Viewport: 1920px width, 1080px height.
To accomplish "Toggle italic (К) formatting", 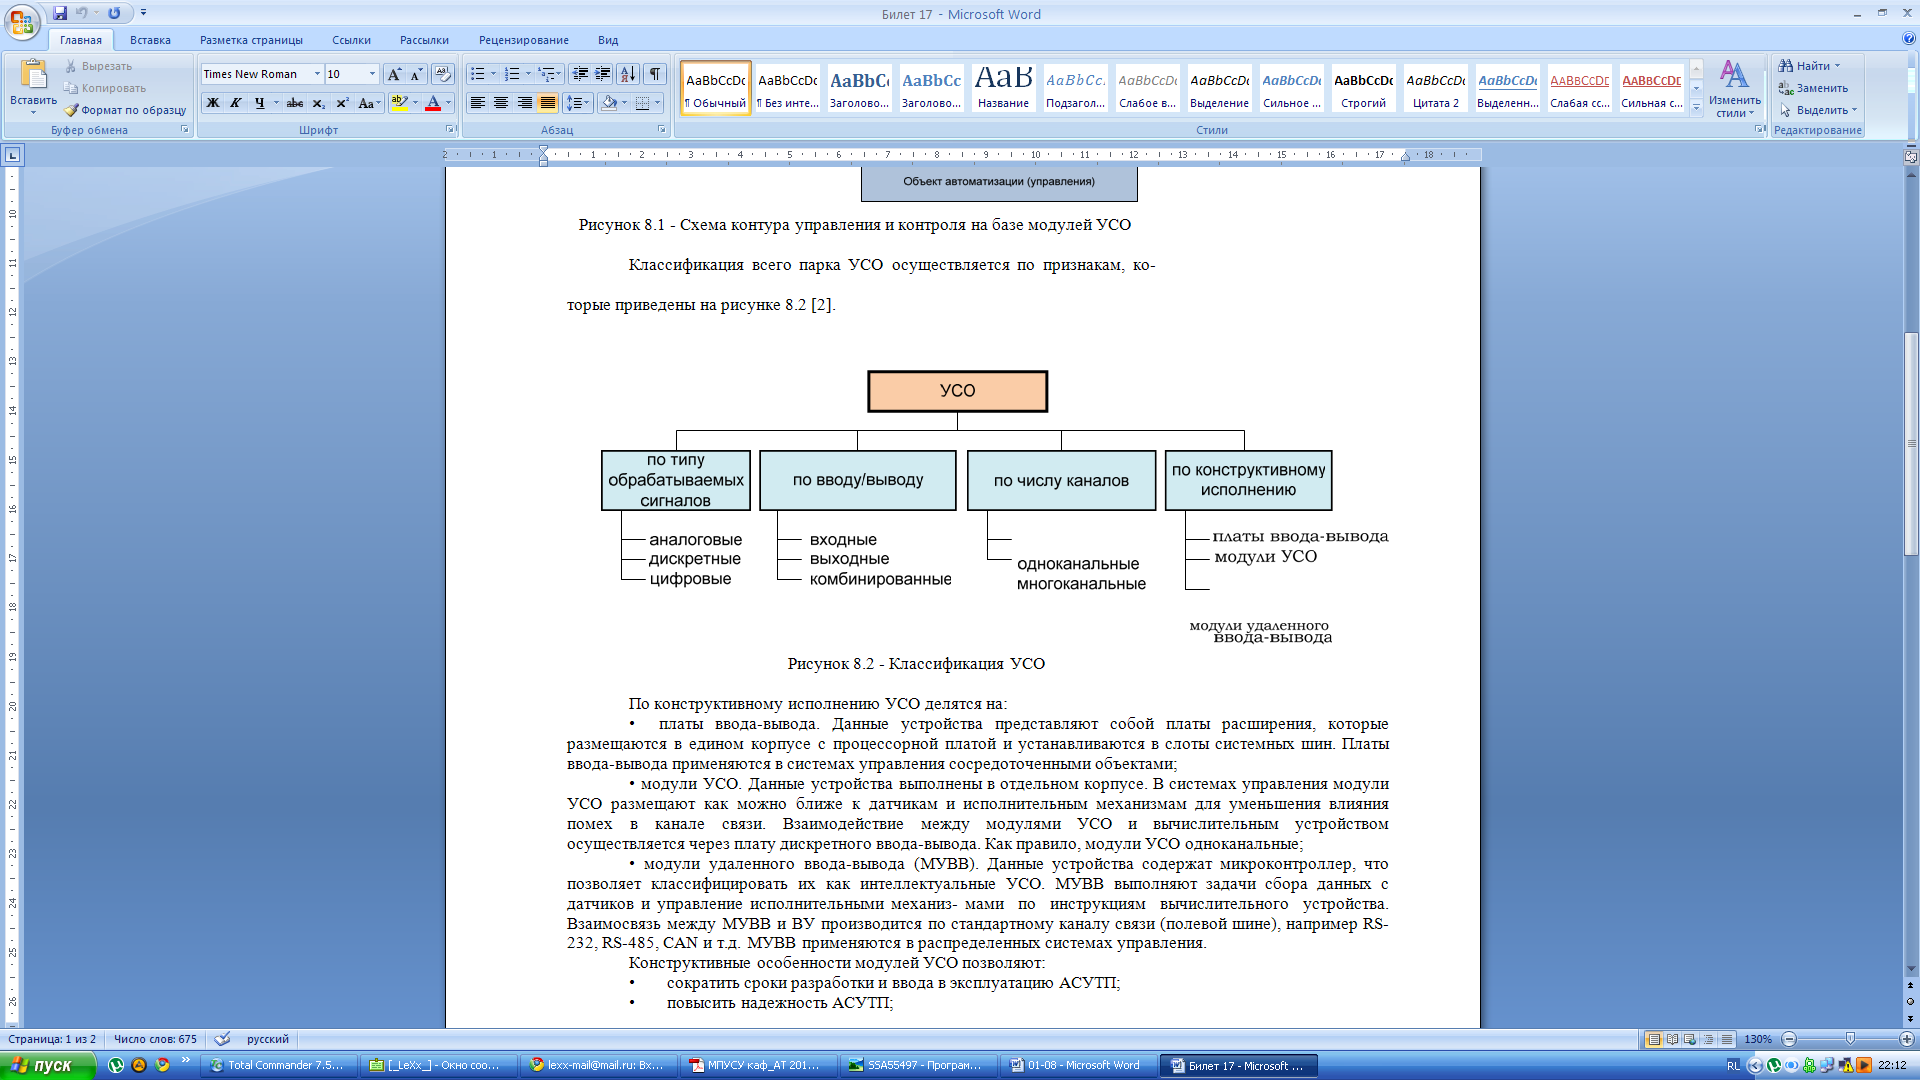I will (x=236, y=103).
